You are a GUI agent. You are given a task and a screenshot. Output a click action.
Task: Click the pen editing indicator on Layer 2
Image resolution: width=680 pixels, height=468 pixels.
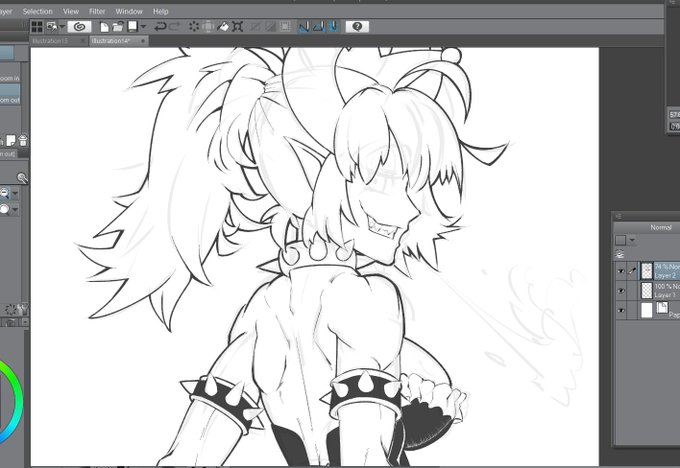pos(632,271)
